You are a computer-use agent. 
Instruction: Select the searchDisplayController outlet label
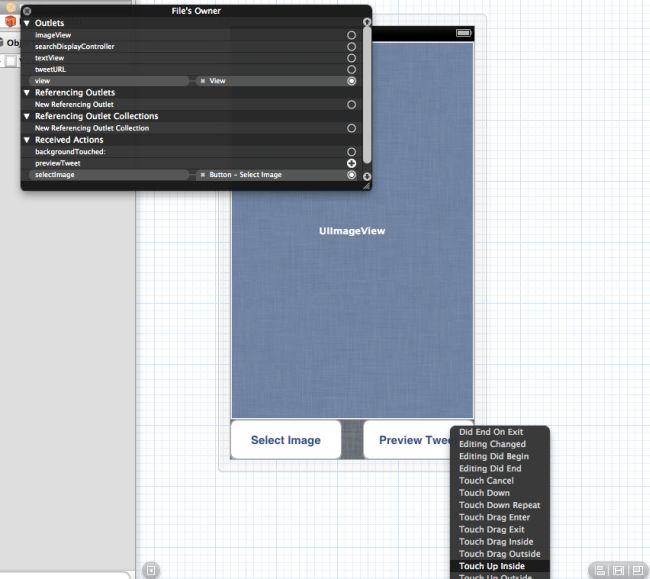click(75, 46)
